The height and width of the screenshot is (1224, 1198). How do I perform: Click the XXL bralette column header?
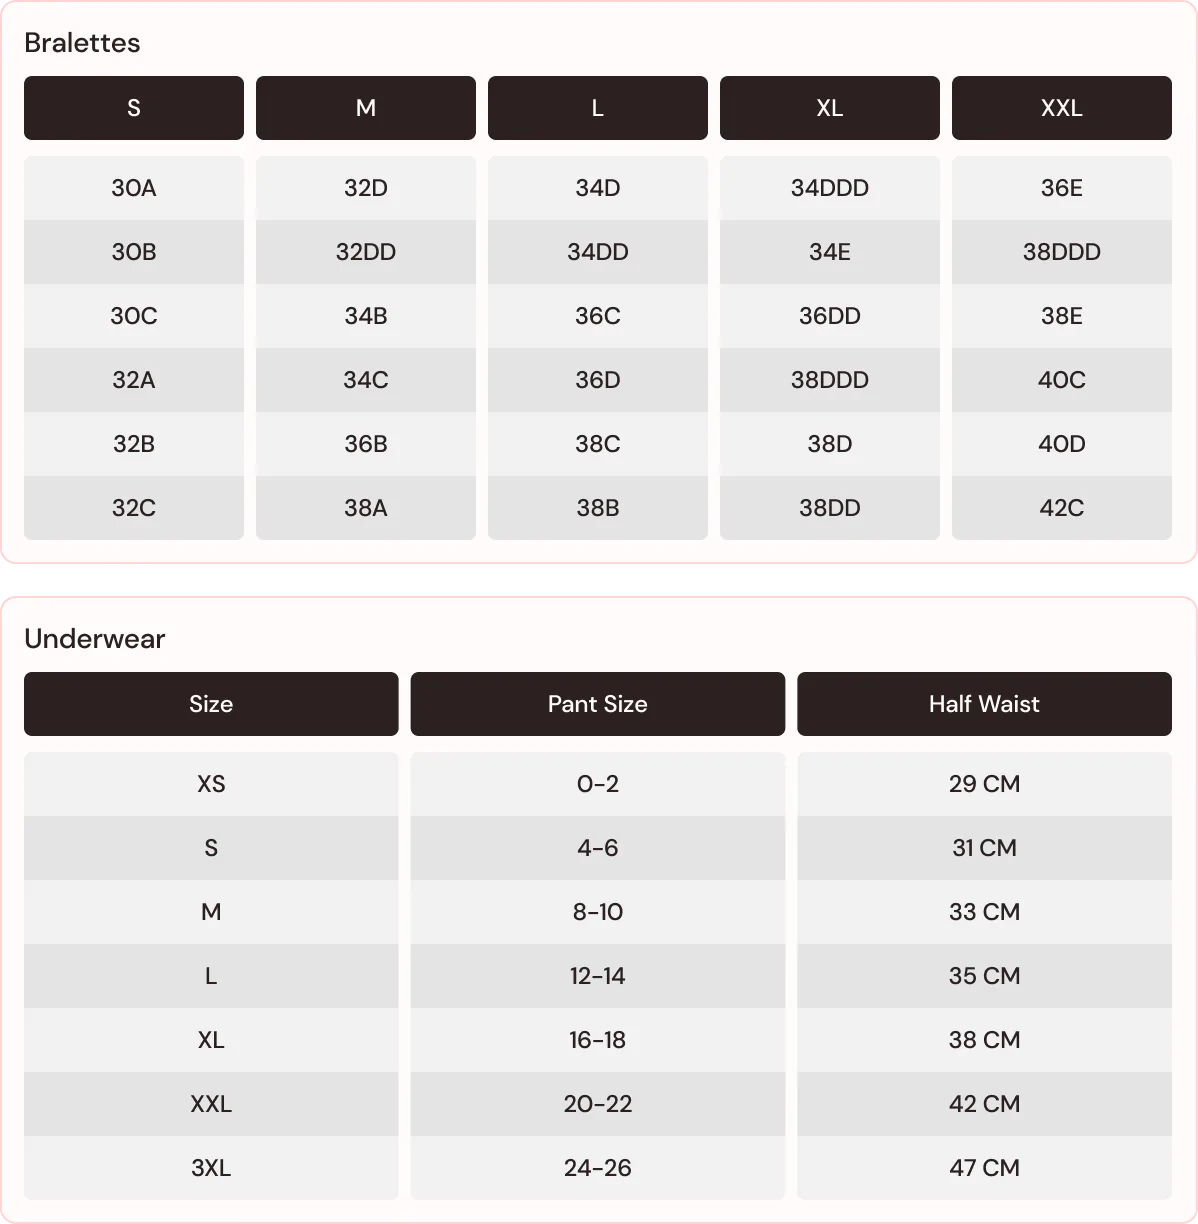pyautogui.click(x=1062, y=108)
